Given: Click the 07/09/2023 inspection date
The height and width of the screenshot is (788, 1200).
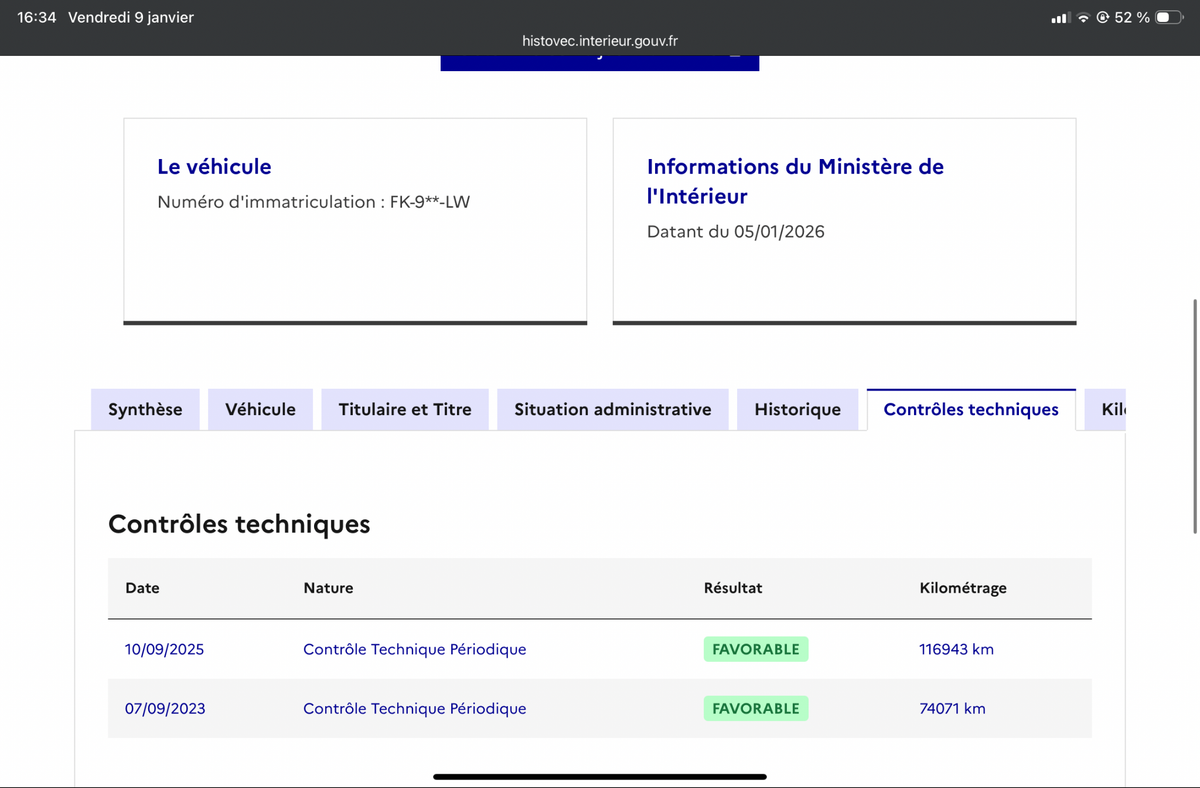Looking at the screenshot, I should 165,708.
